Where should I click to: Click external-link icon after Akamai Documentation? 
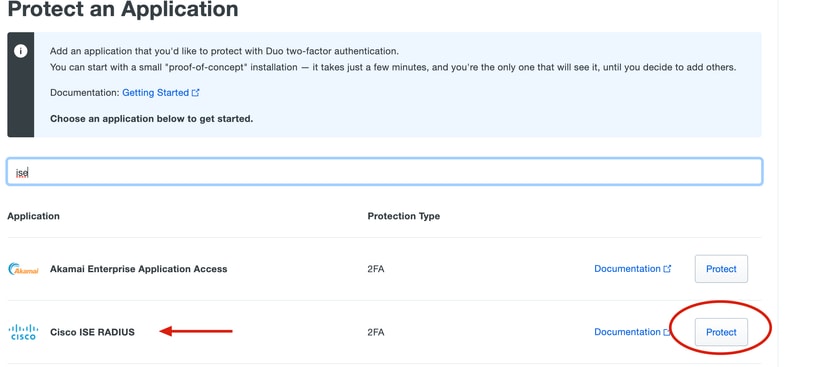(668, 269)
